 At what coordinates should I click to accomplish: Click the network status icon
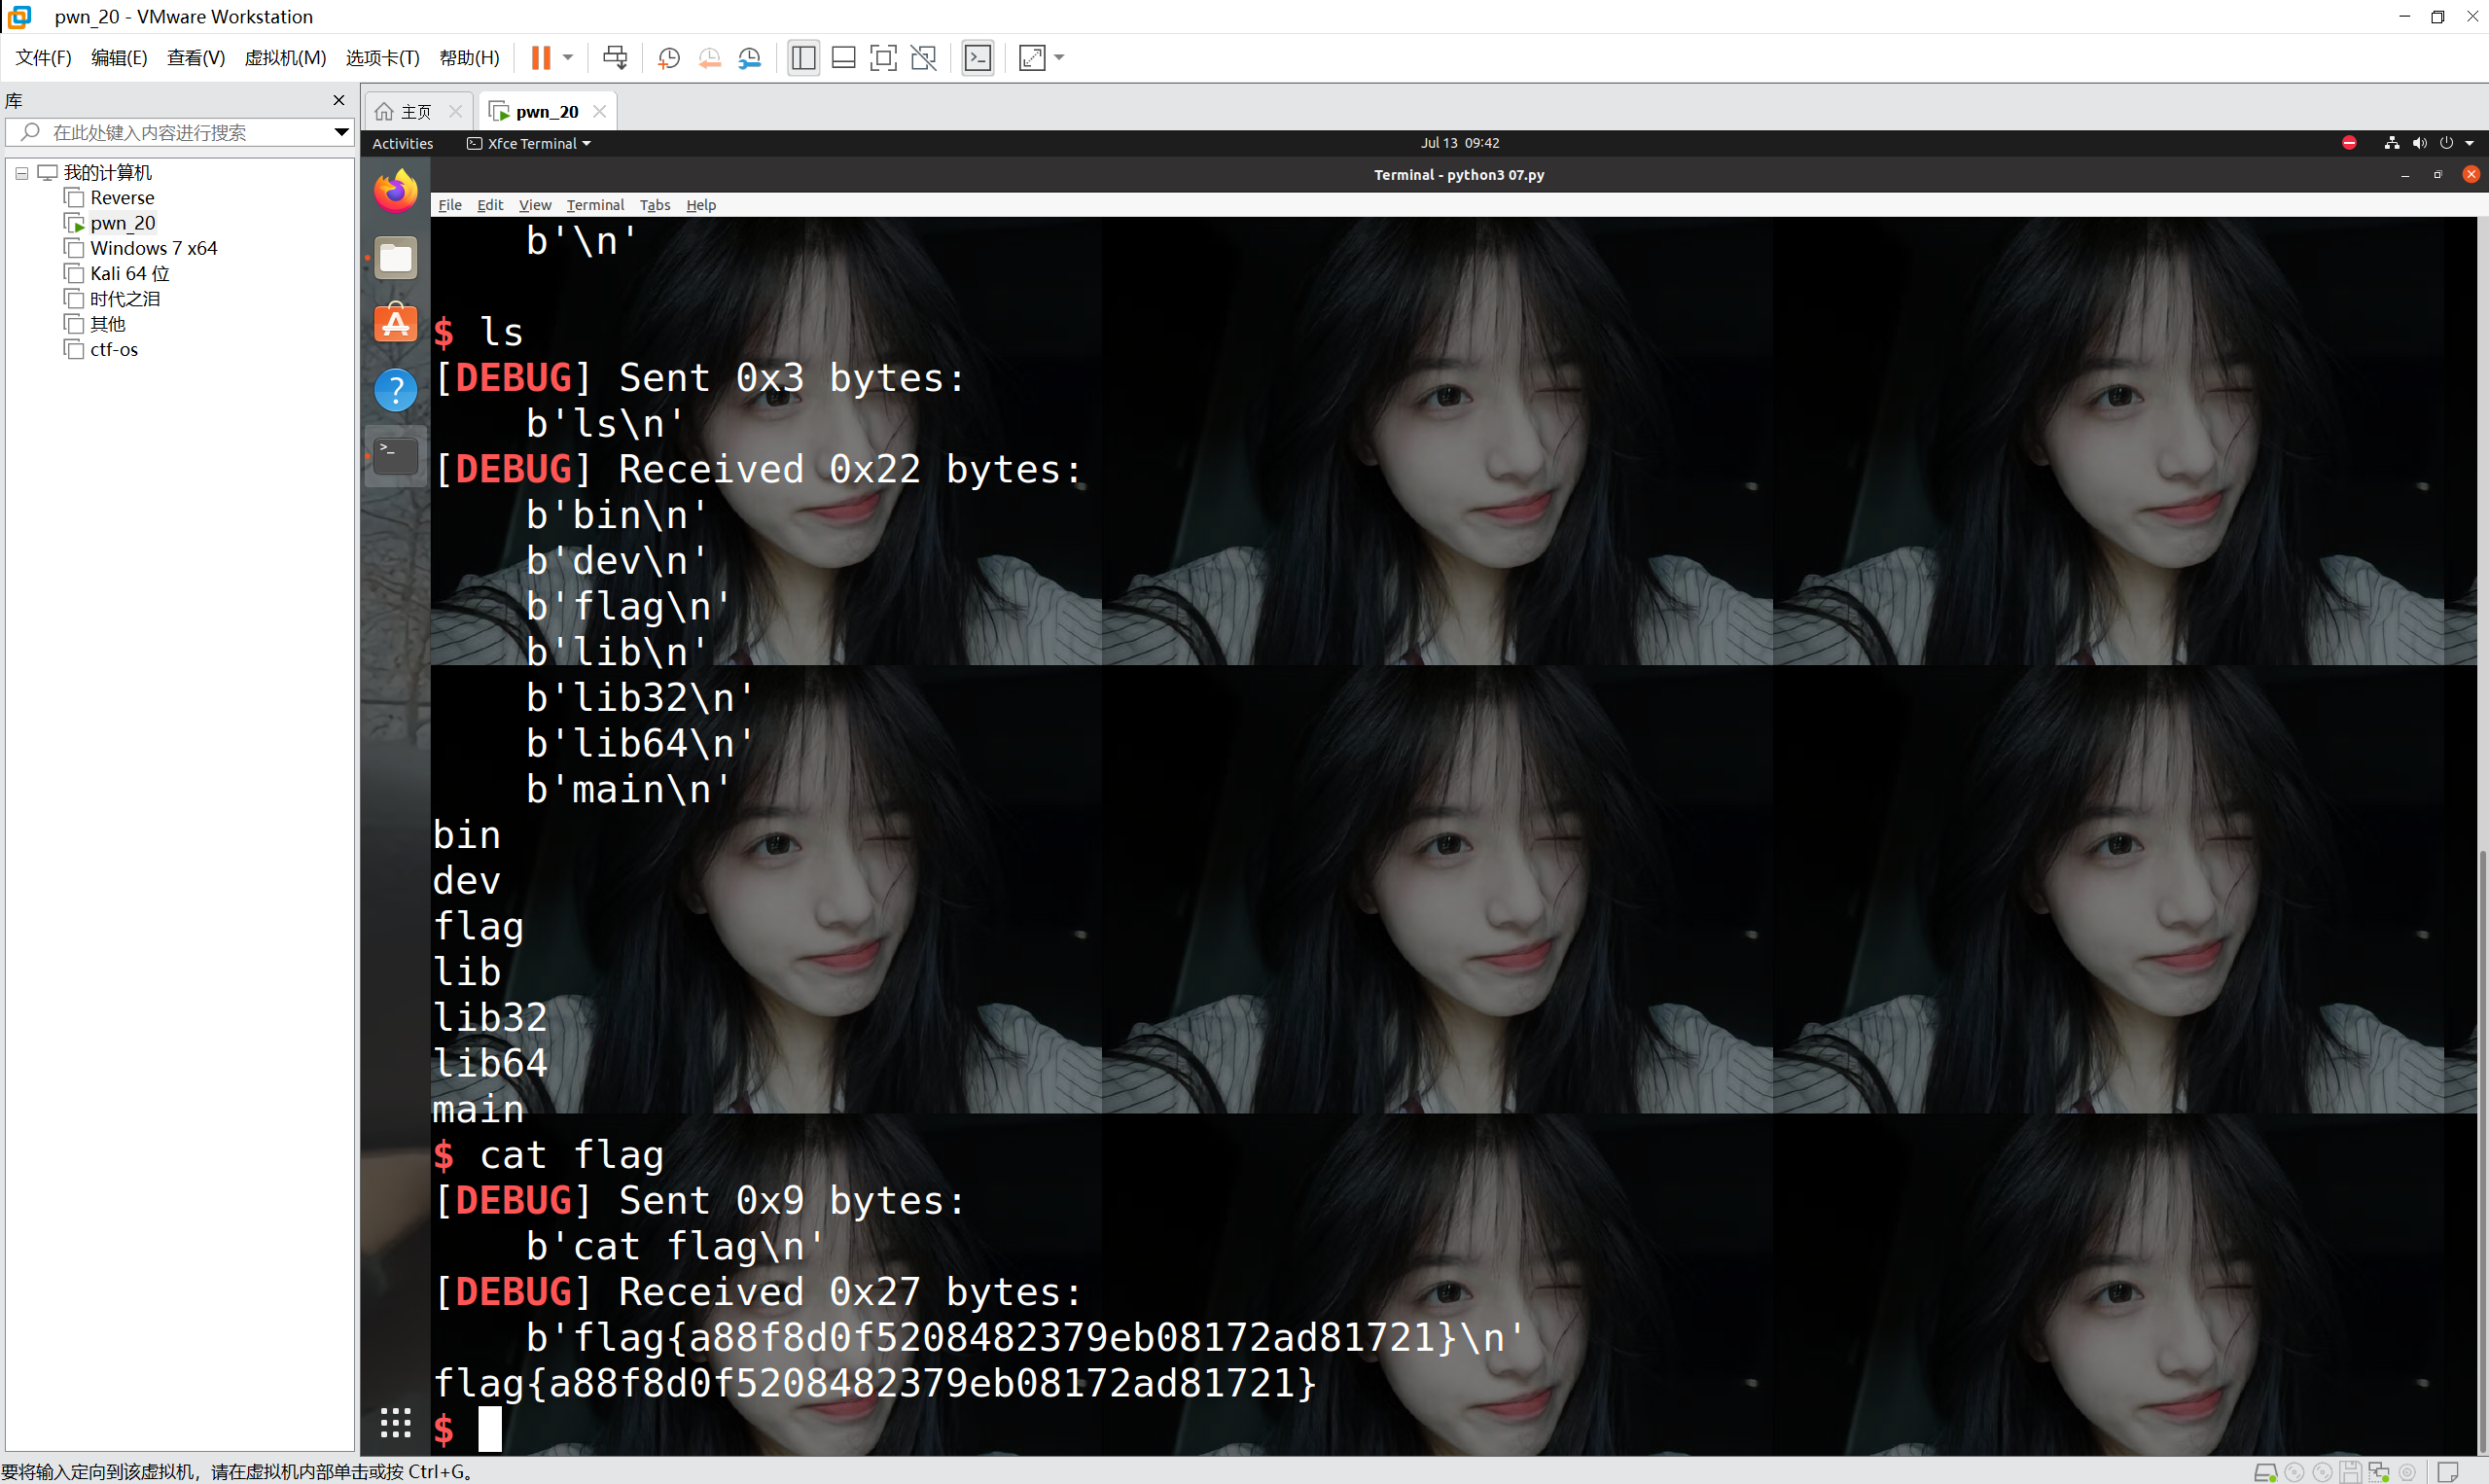pyautogui.click(x=2392, y=143)
